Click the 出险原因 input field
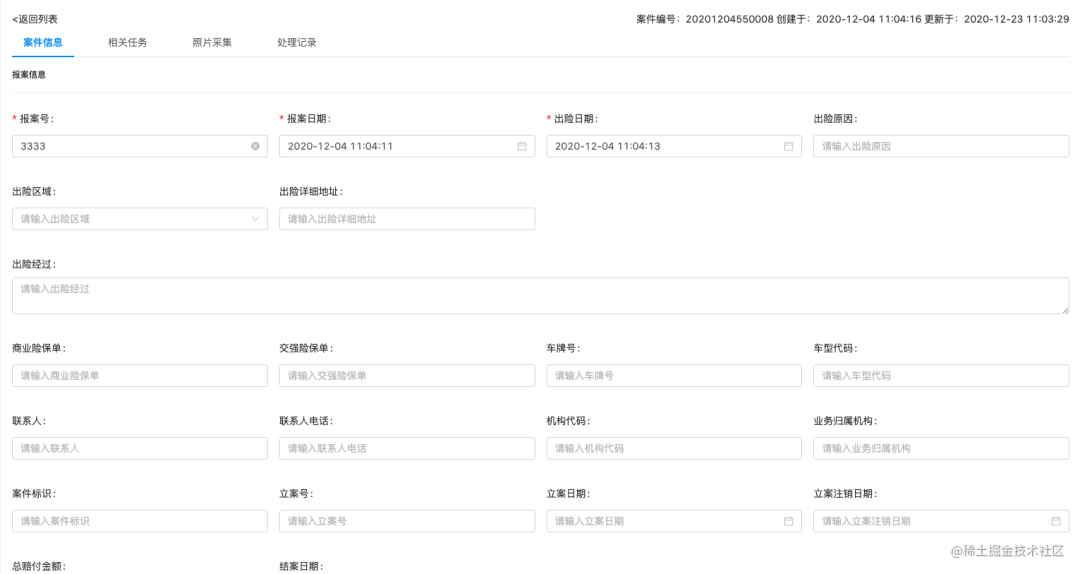The width and height of the screenshot is (1080, 574). click(941, 146)
